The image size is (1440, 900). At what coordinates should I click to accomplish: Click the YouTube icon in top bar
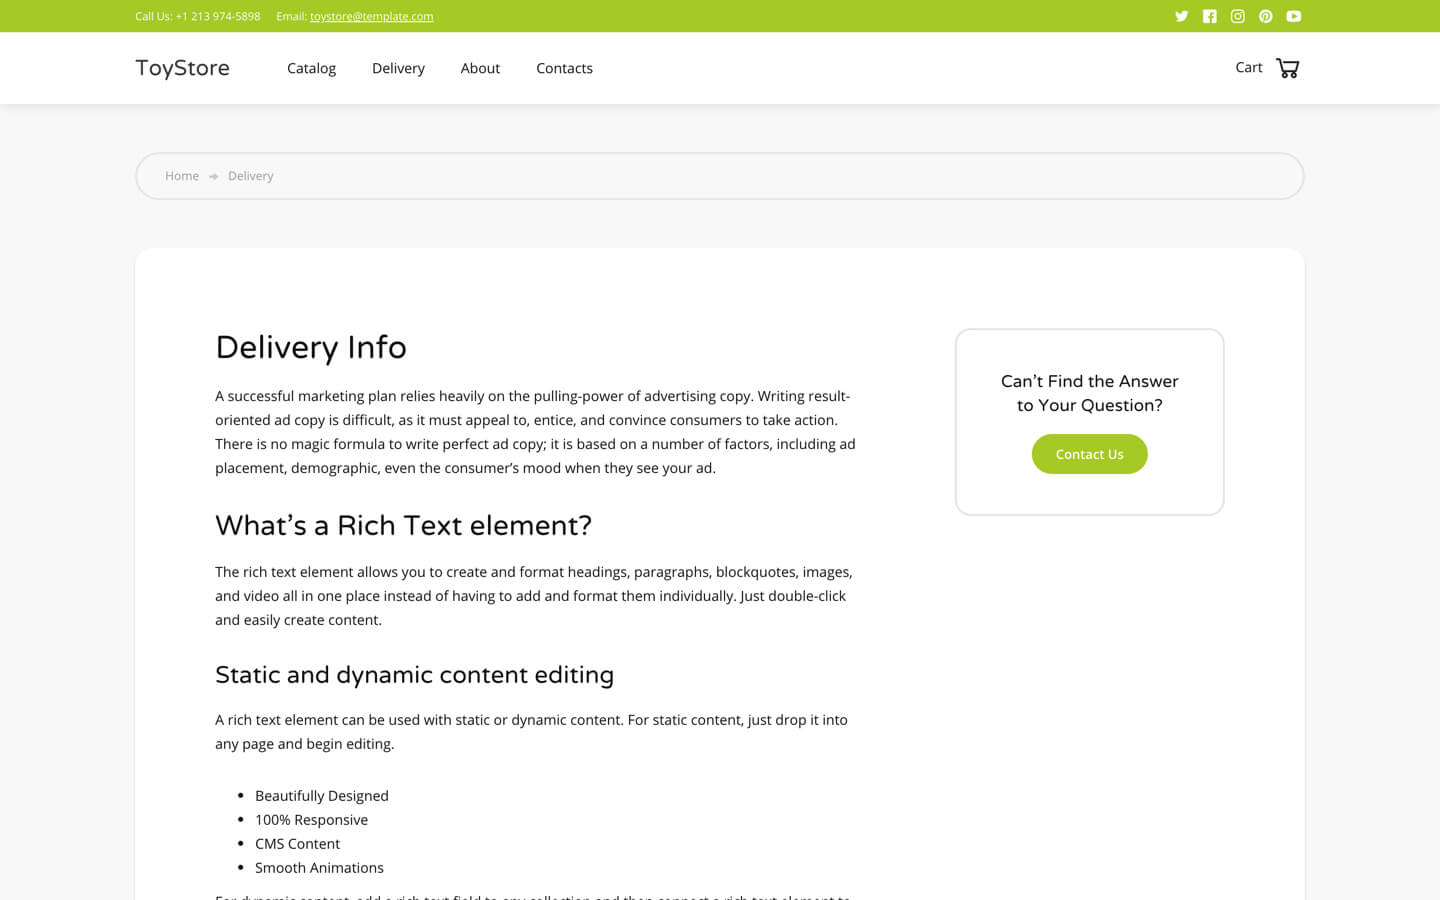[1294, 16]
